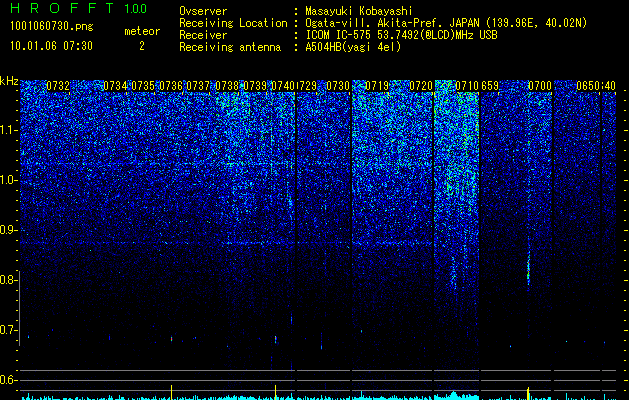The height and width of the screenshot is (400, 629).
Task: Click the 0650 time marker
Action: tap(588, 86)
